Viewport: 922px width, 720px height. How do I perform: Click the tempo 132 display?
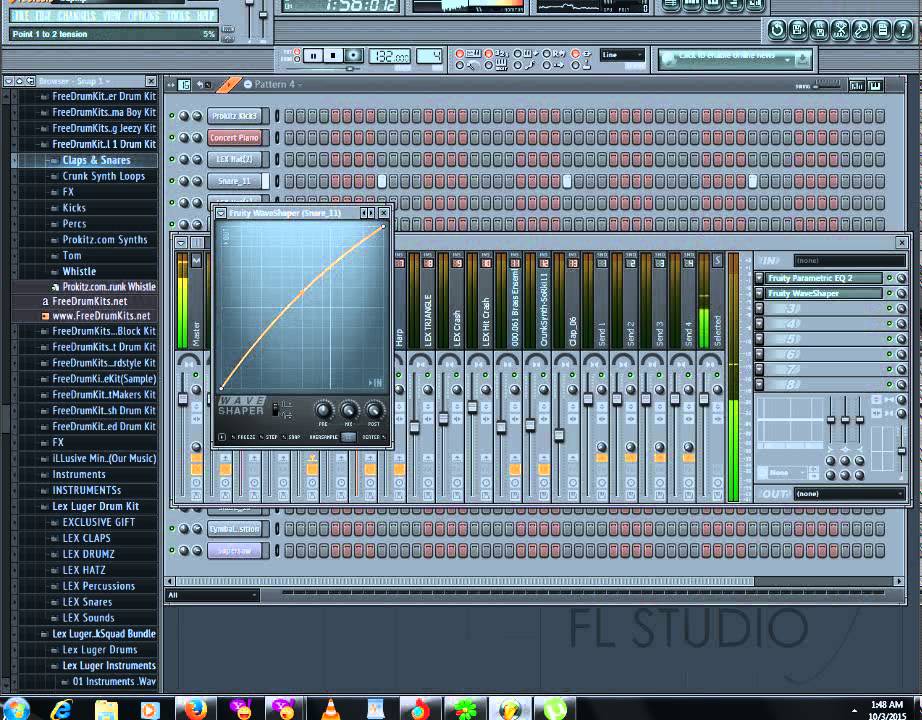tap(389, 56)
